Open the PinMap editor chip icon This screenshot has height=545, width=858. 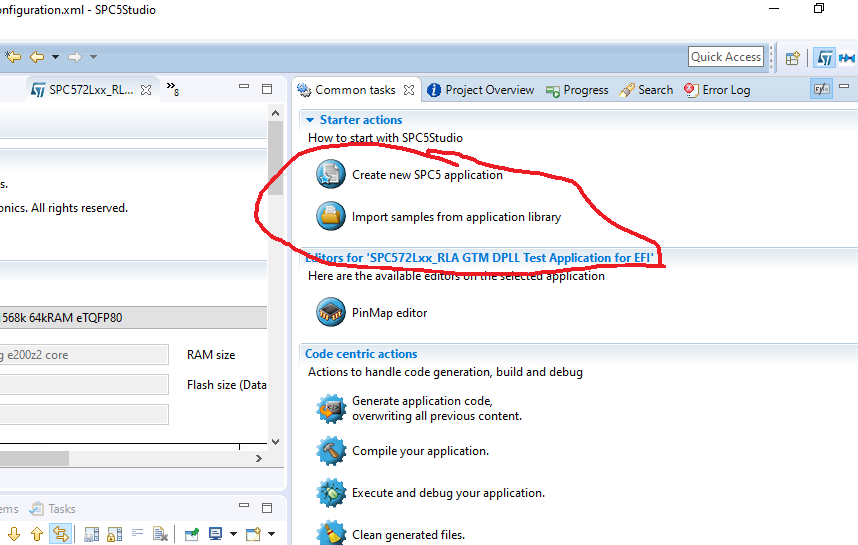point(331,312)
